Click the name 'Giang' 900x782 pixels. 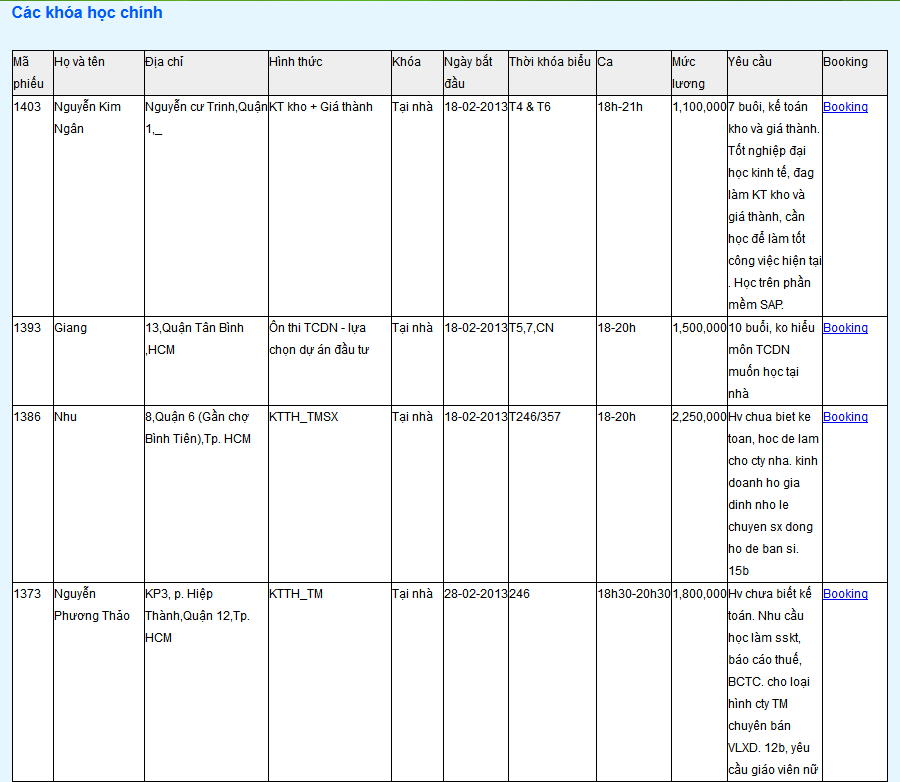[x=71, y=328]
